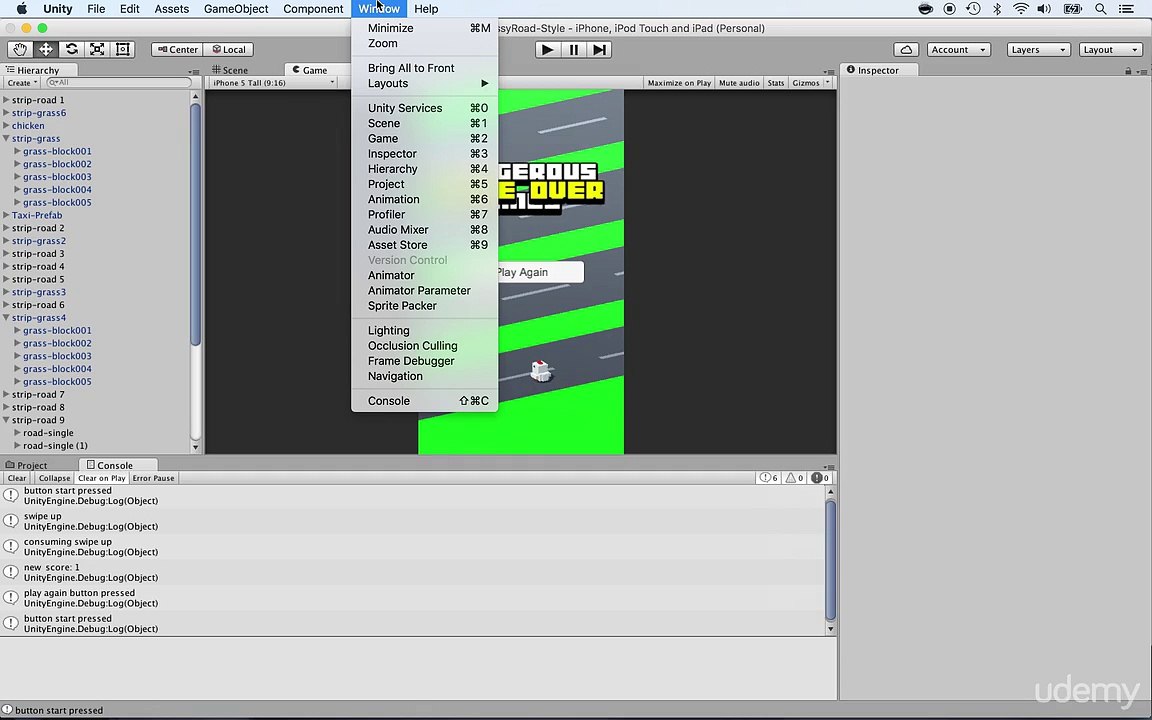Open the Hierarchy Create dropdown
1152x720 pixels.
[x=23, y=83]
